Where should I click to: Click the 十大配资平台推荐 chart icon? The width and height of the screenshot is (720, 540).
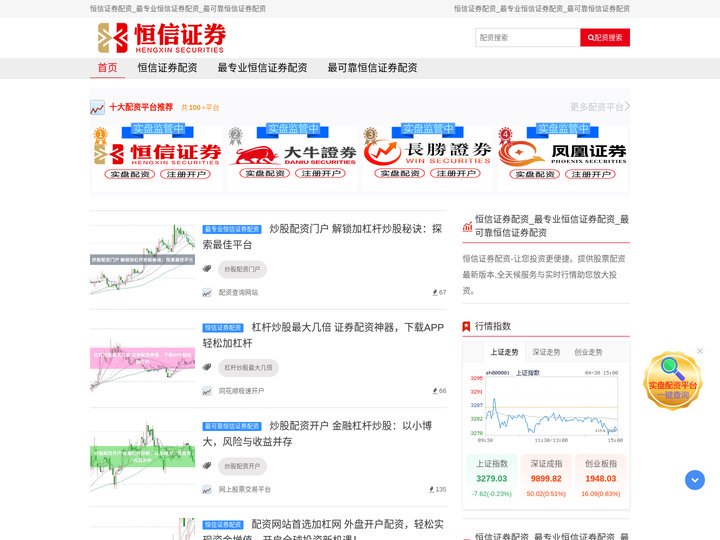(97, 107)
